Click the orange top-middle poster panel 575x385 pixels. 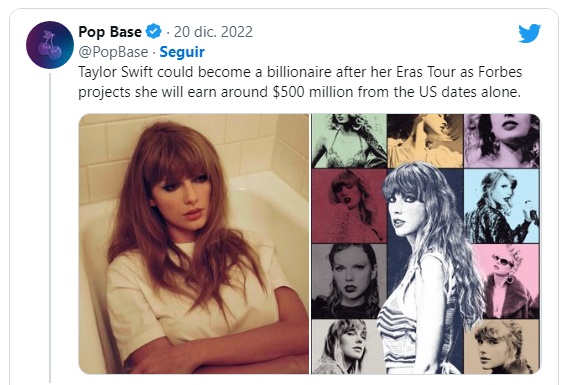425,138
